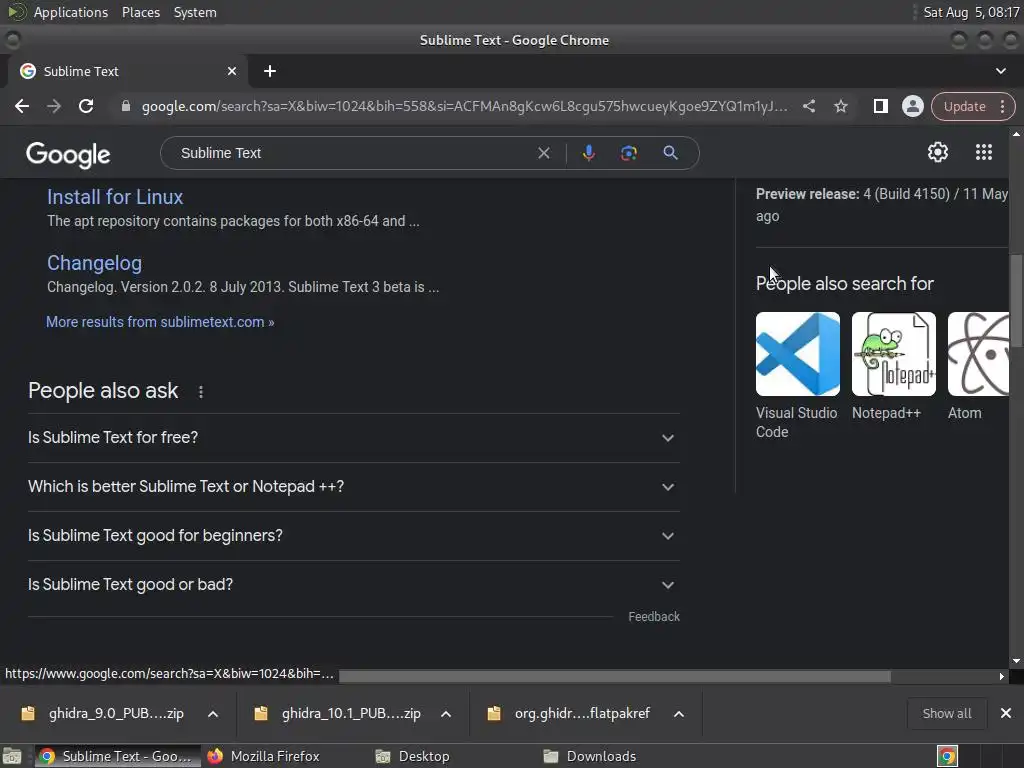The image size is (1024, 768).
Task: Open the tab search dropdown arrow
Action: point(1000,71)
